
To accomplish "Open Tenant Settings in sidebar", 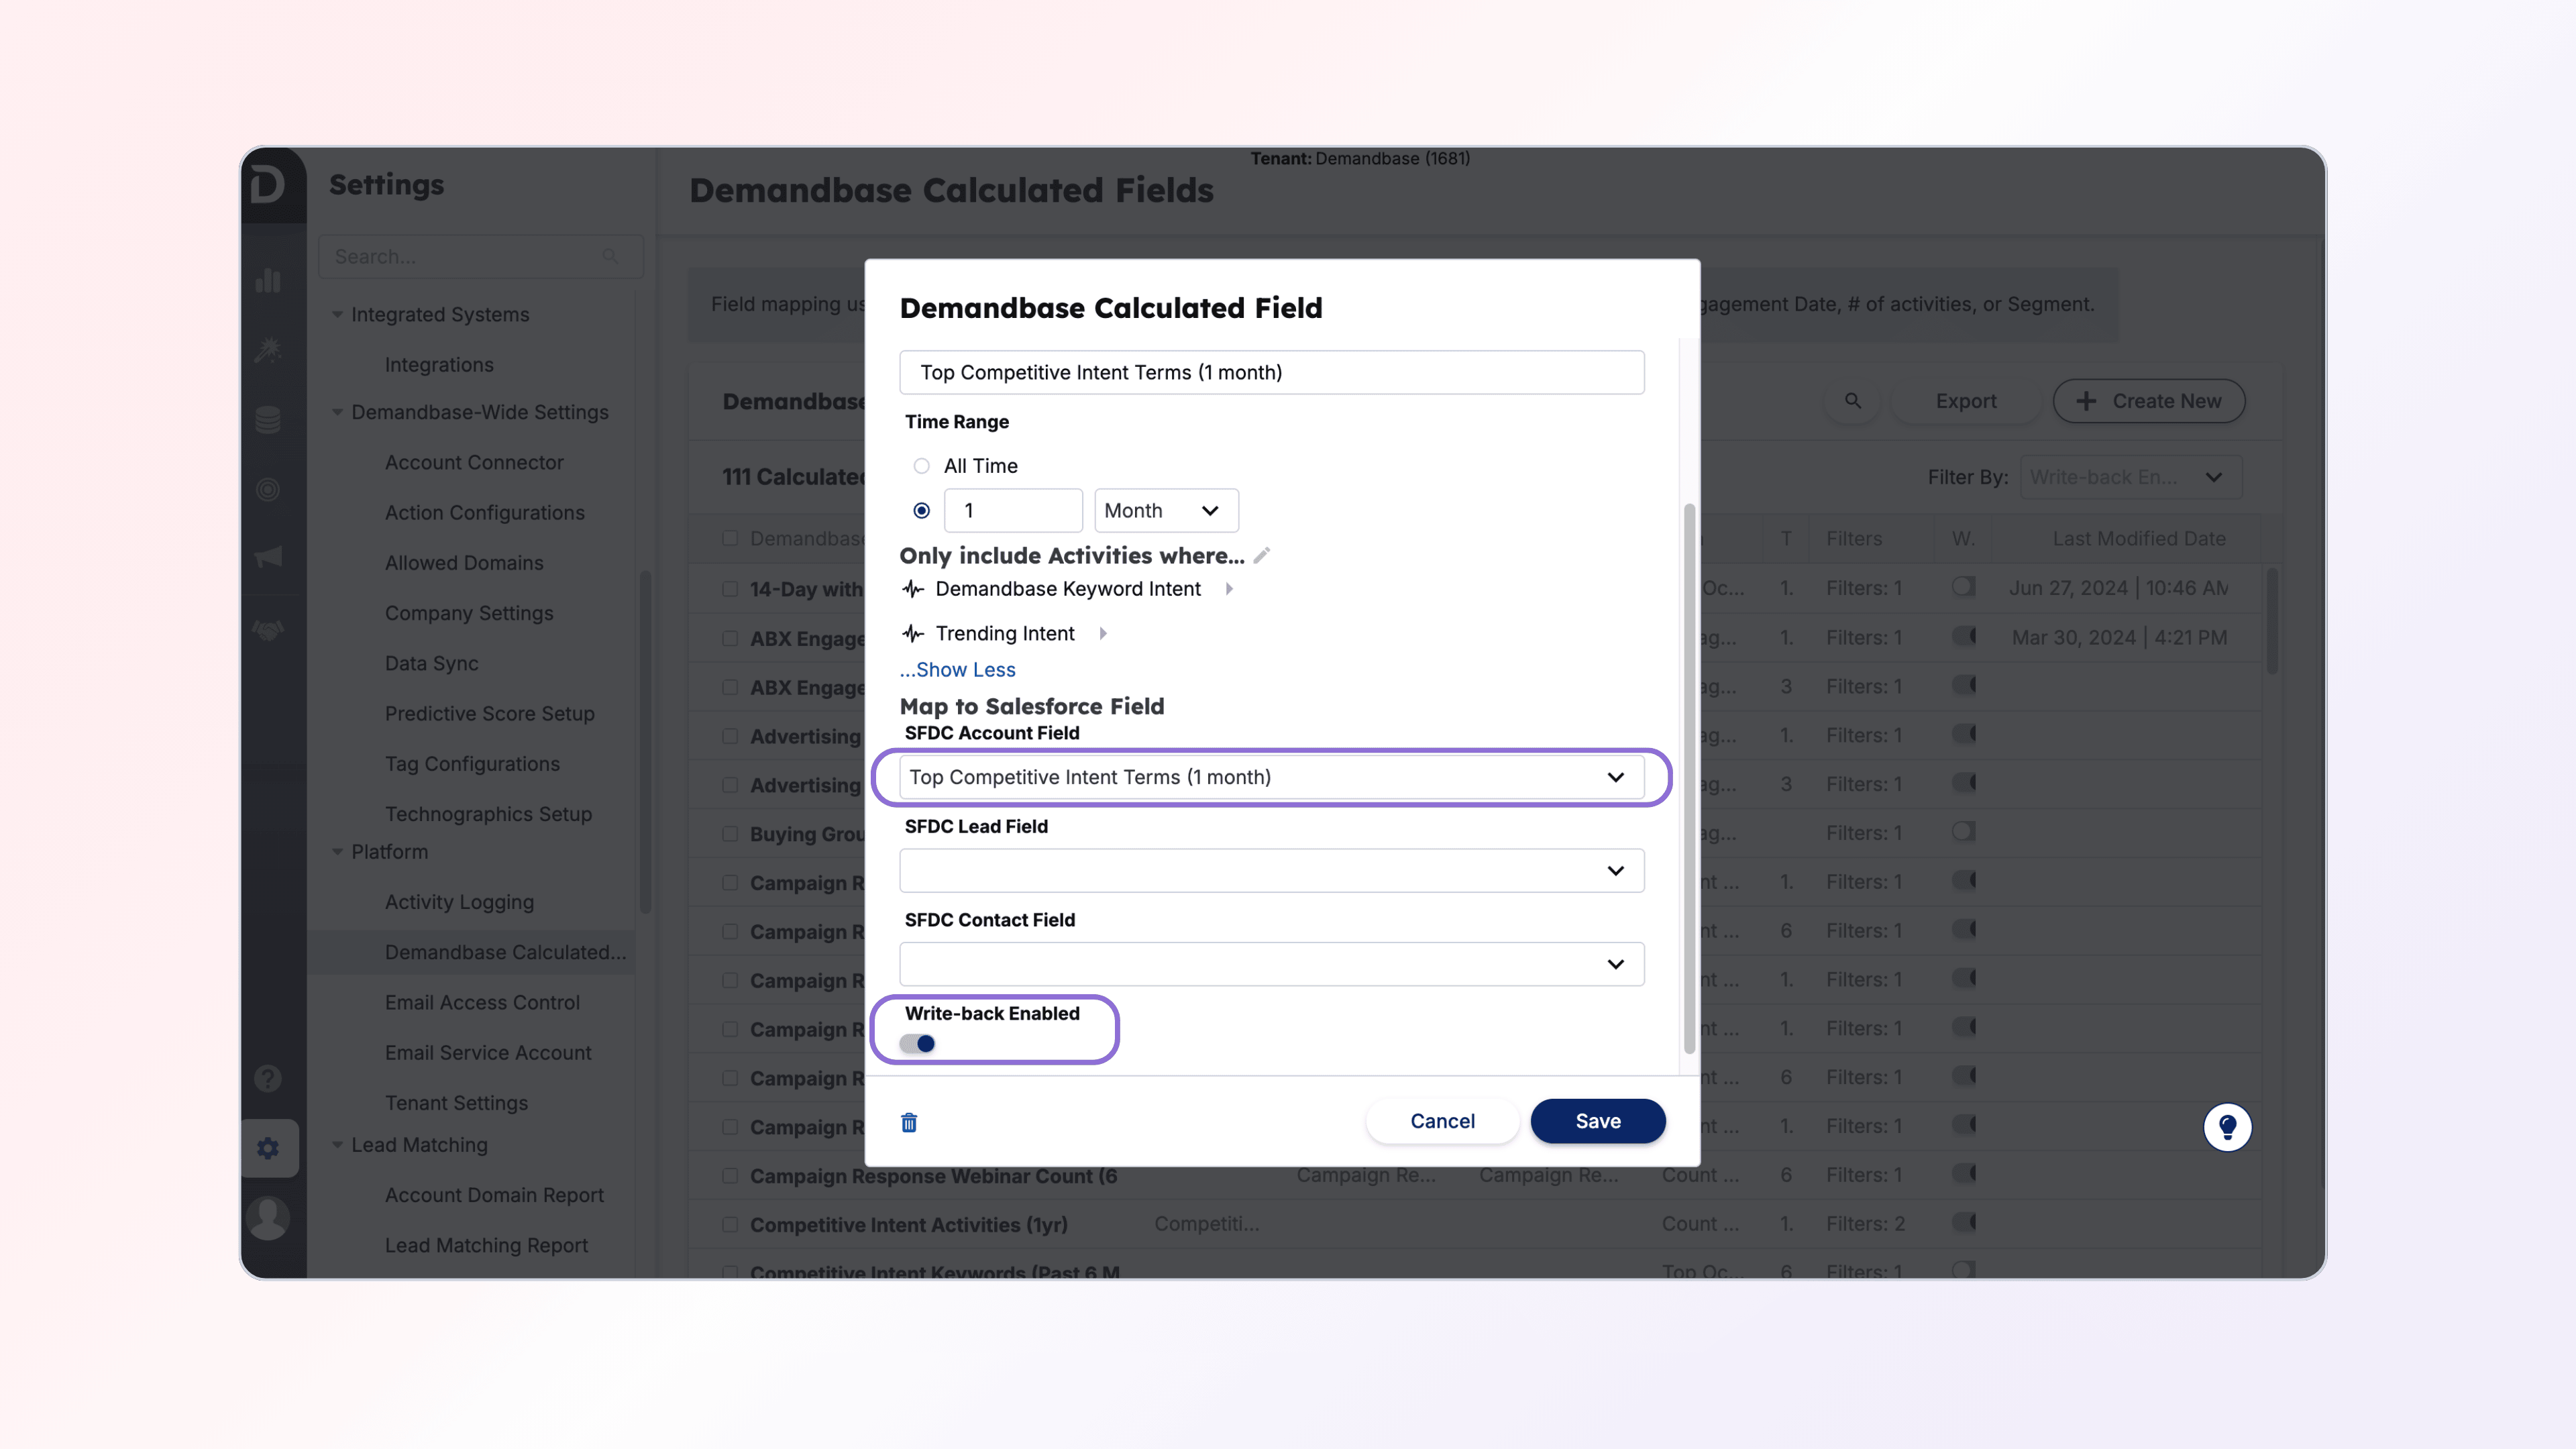I will tap(456, 1102).
